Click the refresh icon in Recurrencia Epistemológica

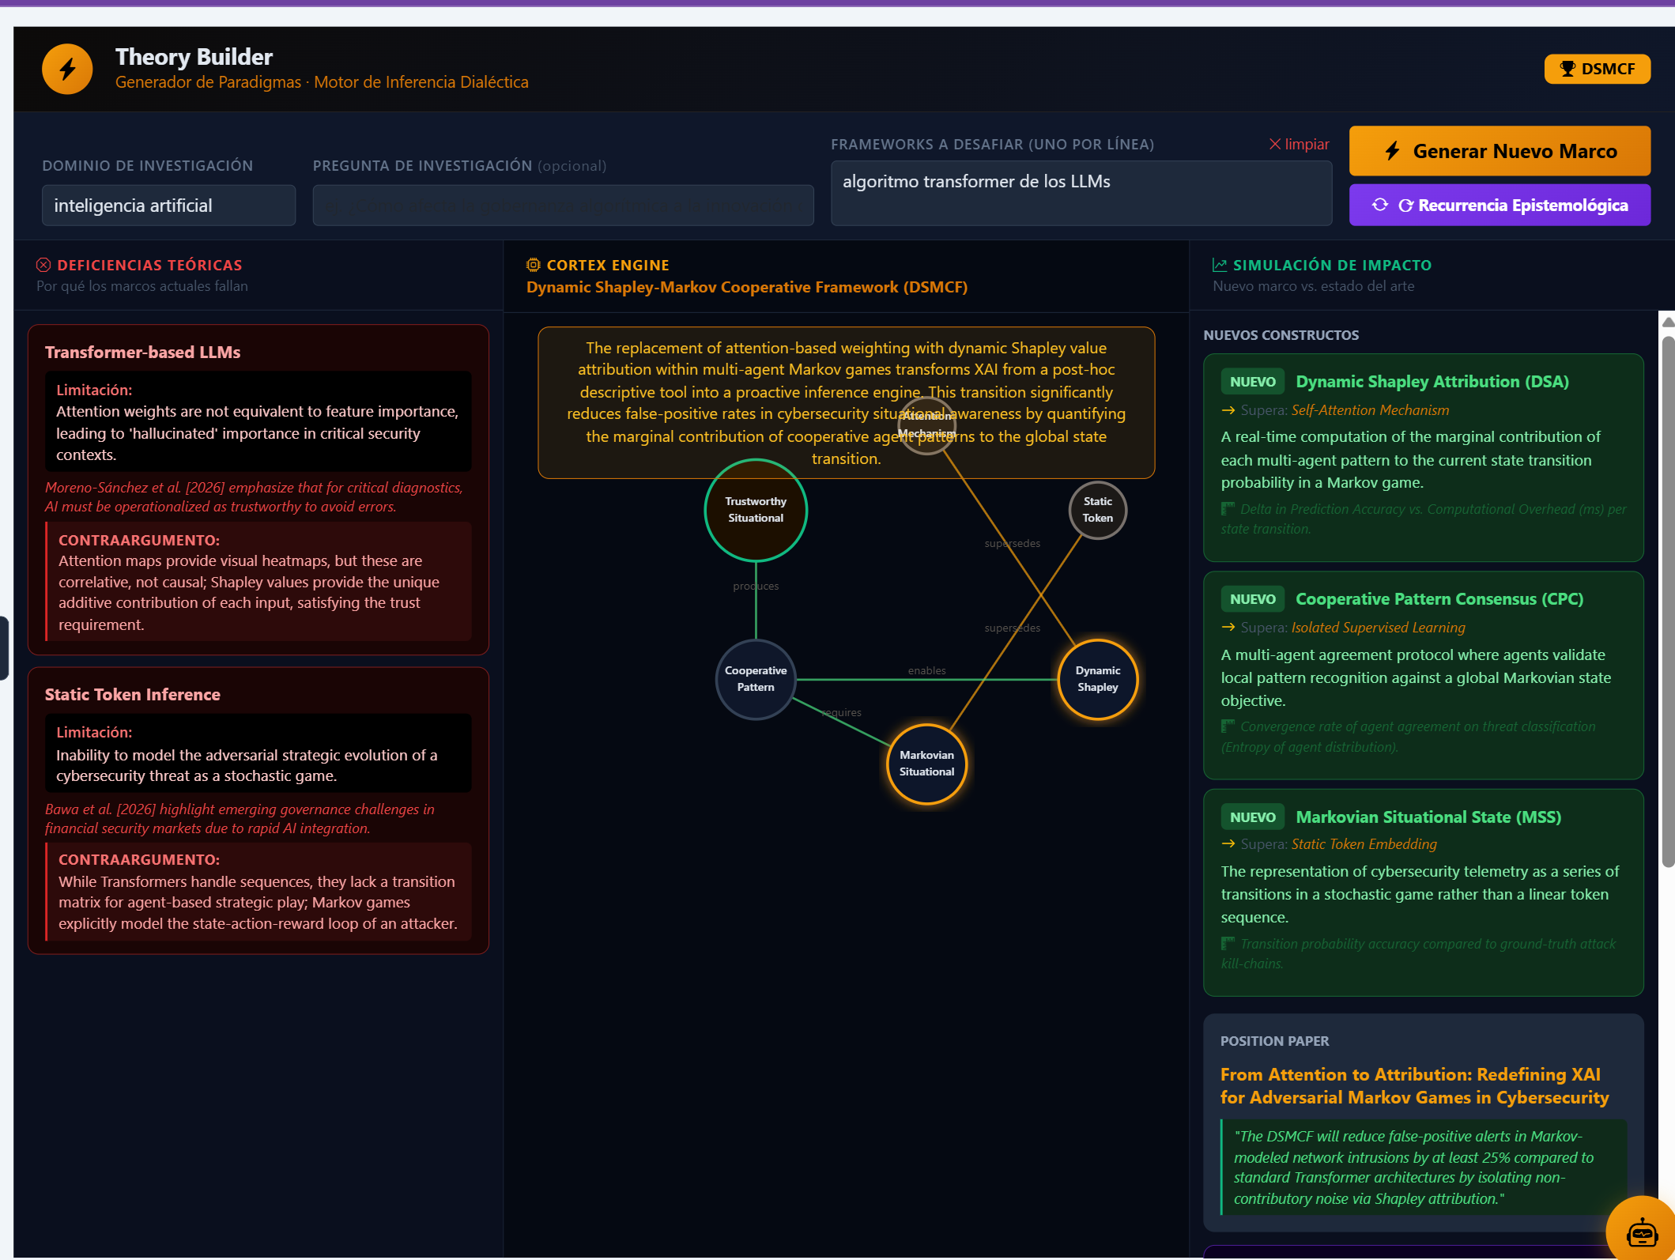point(1380,204)
